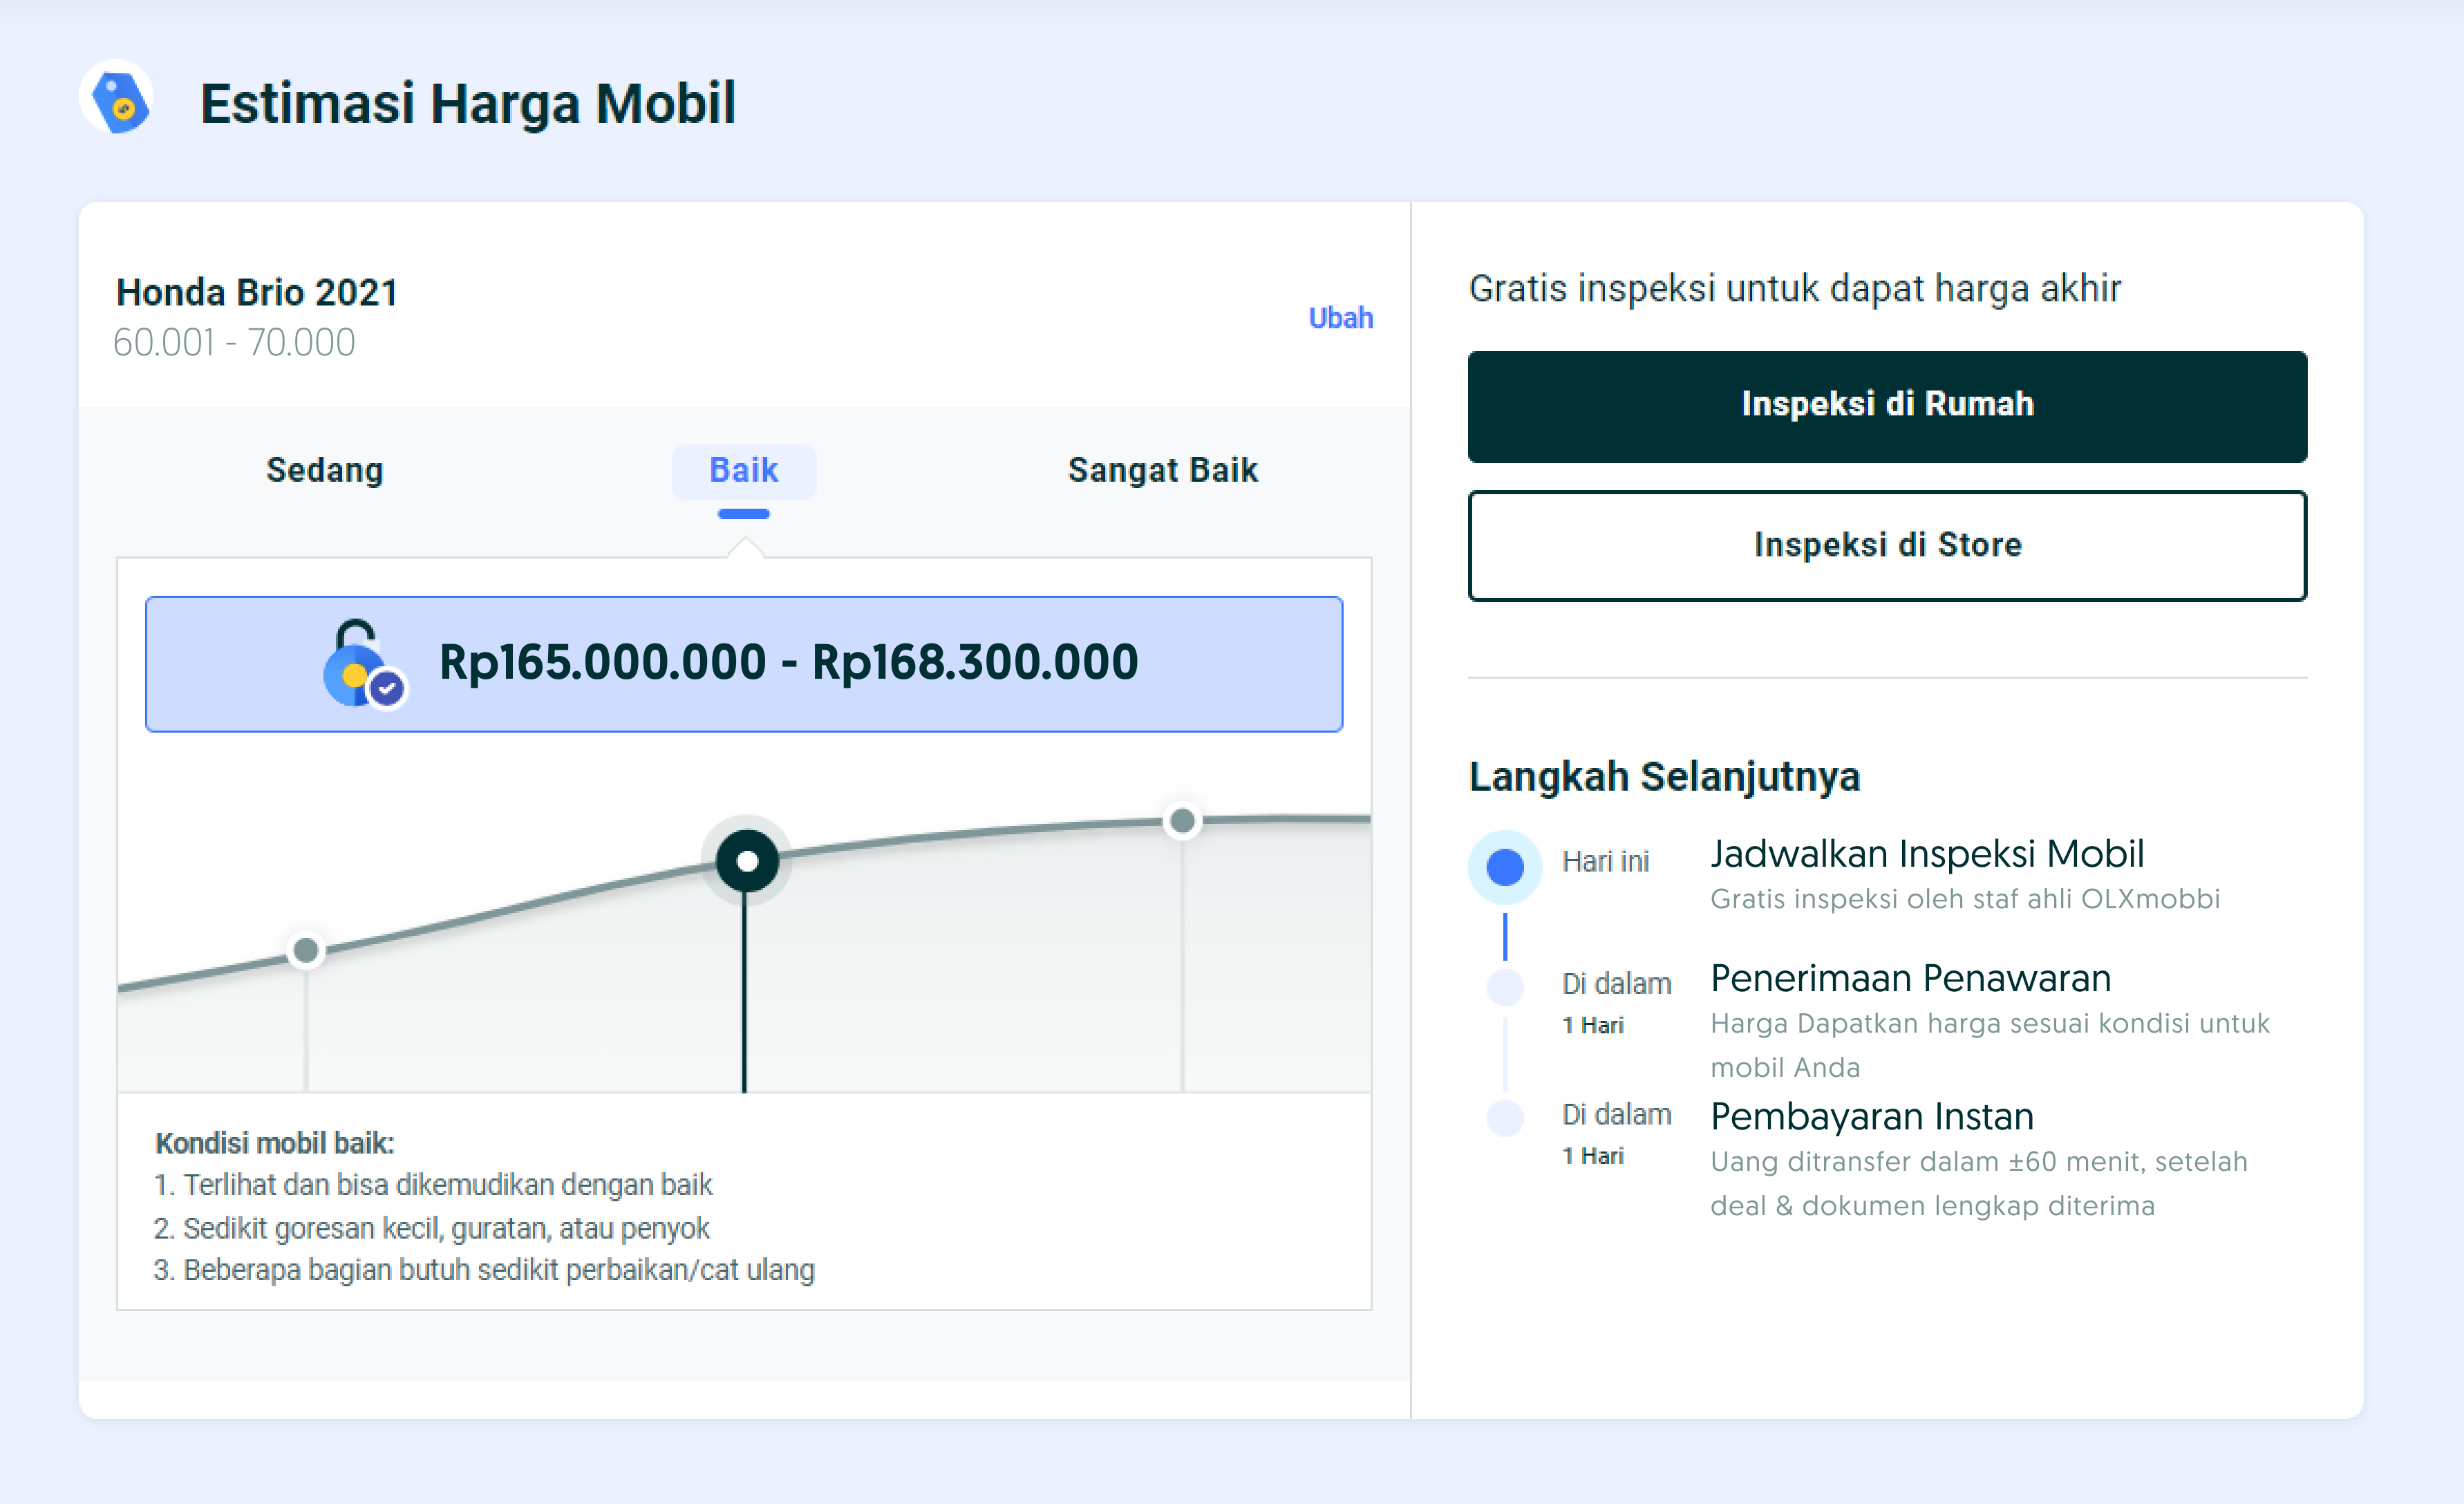
Task: Click the mileage text 60.001 - 70.000
Action: tap(234, 342)
